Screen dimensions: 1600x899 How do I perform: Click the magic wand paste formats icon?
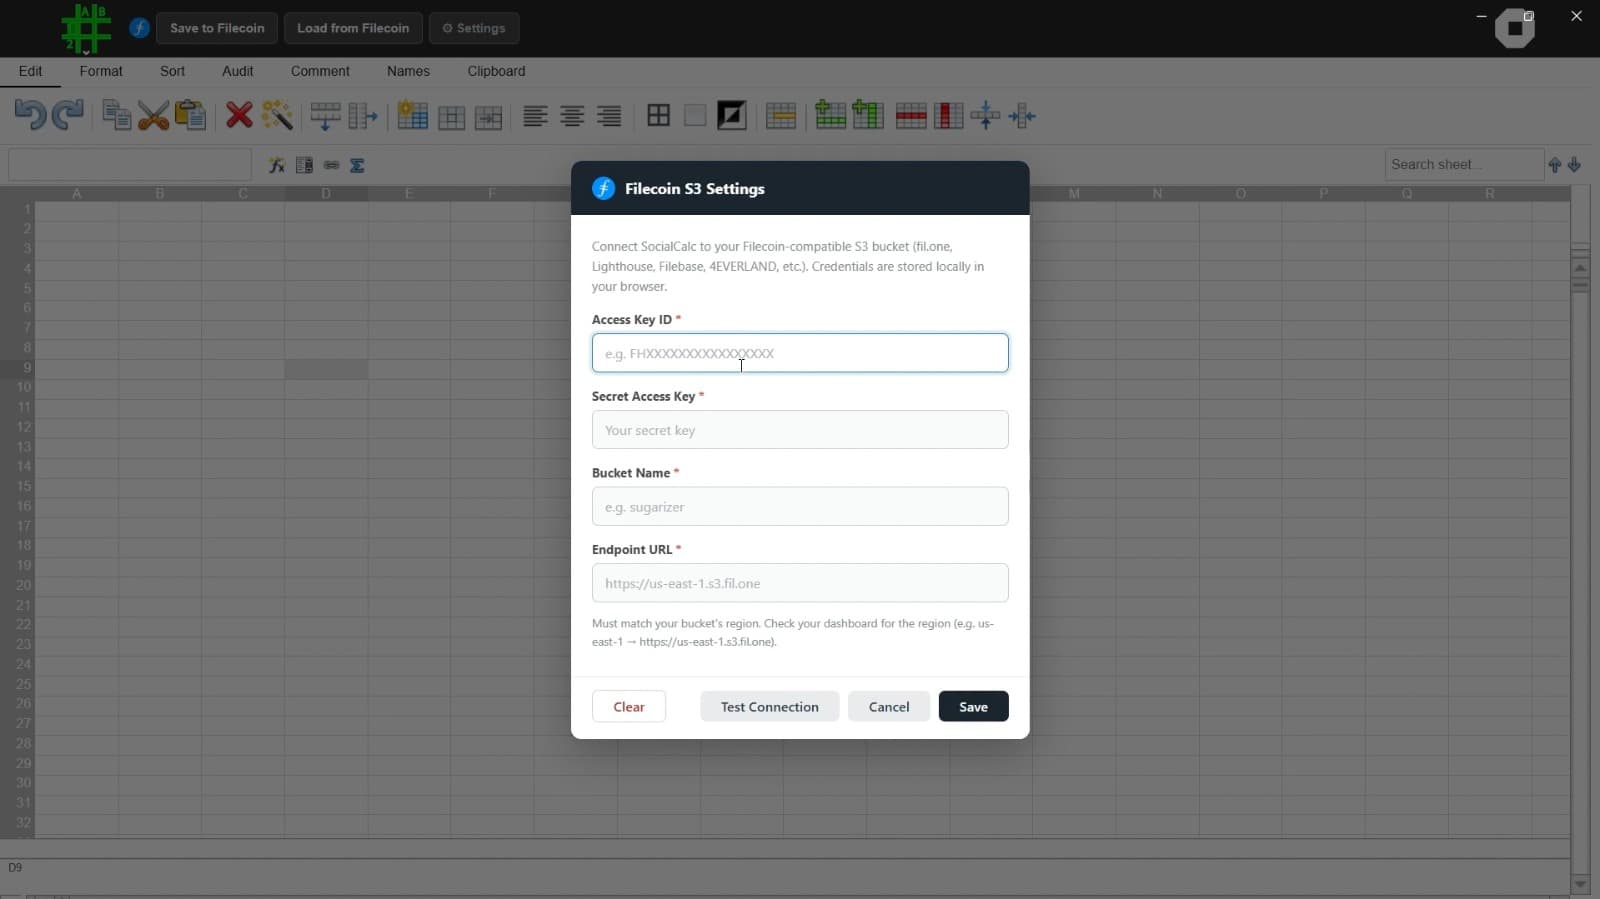pos(277,115)
